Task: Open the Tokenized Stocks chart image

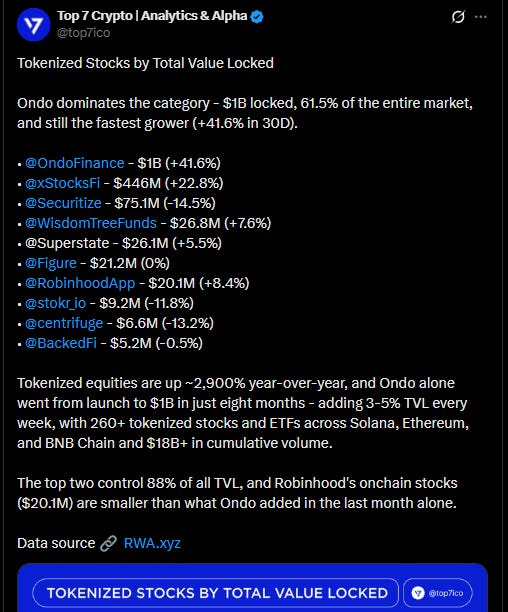Action: click(252, 588)
